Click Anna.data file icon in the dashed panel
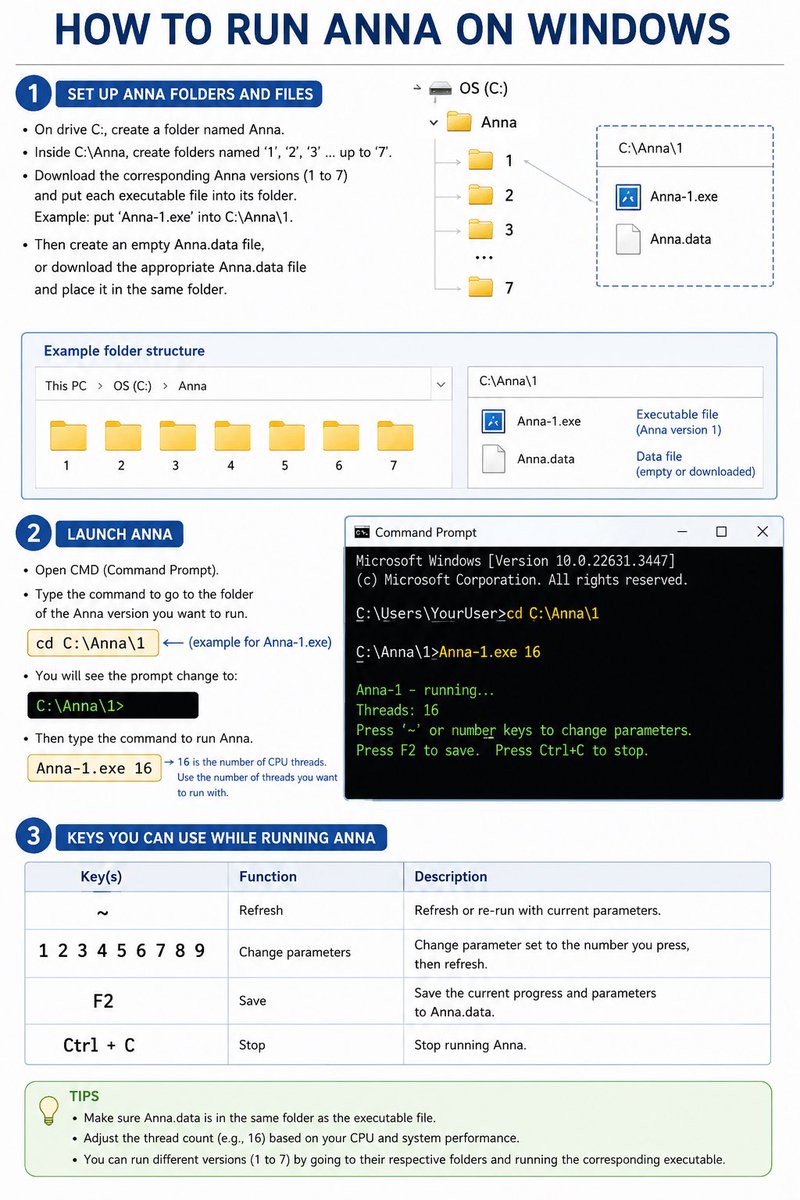 click(628, 239)
